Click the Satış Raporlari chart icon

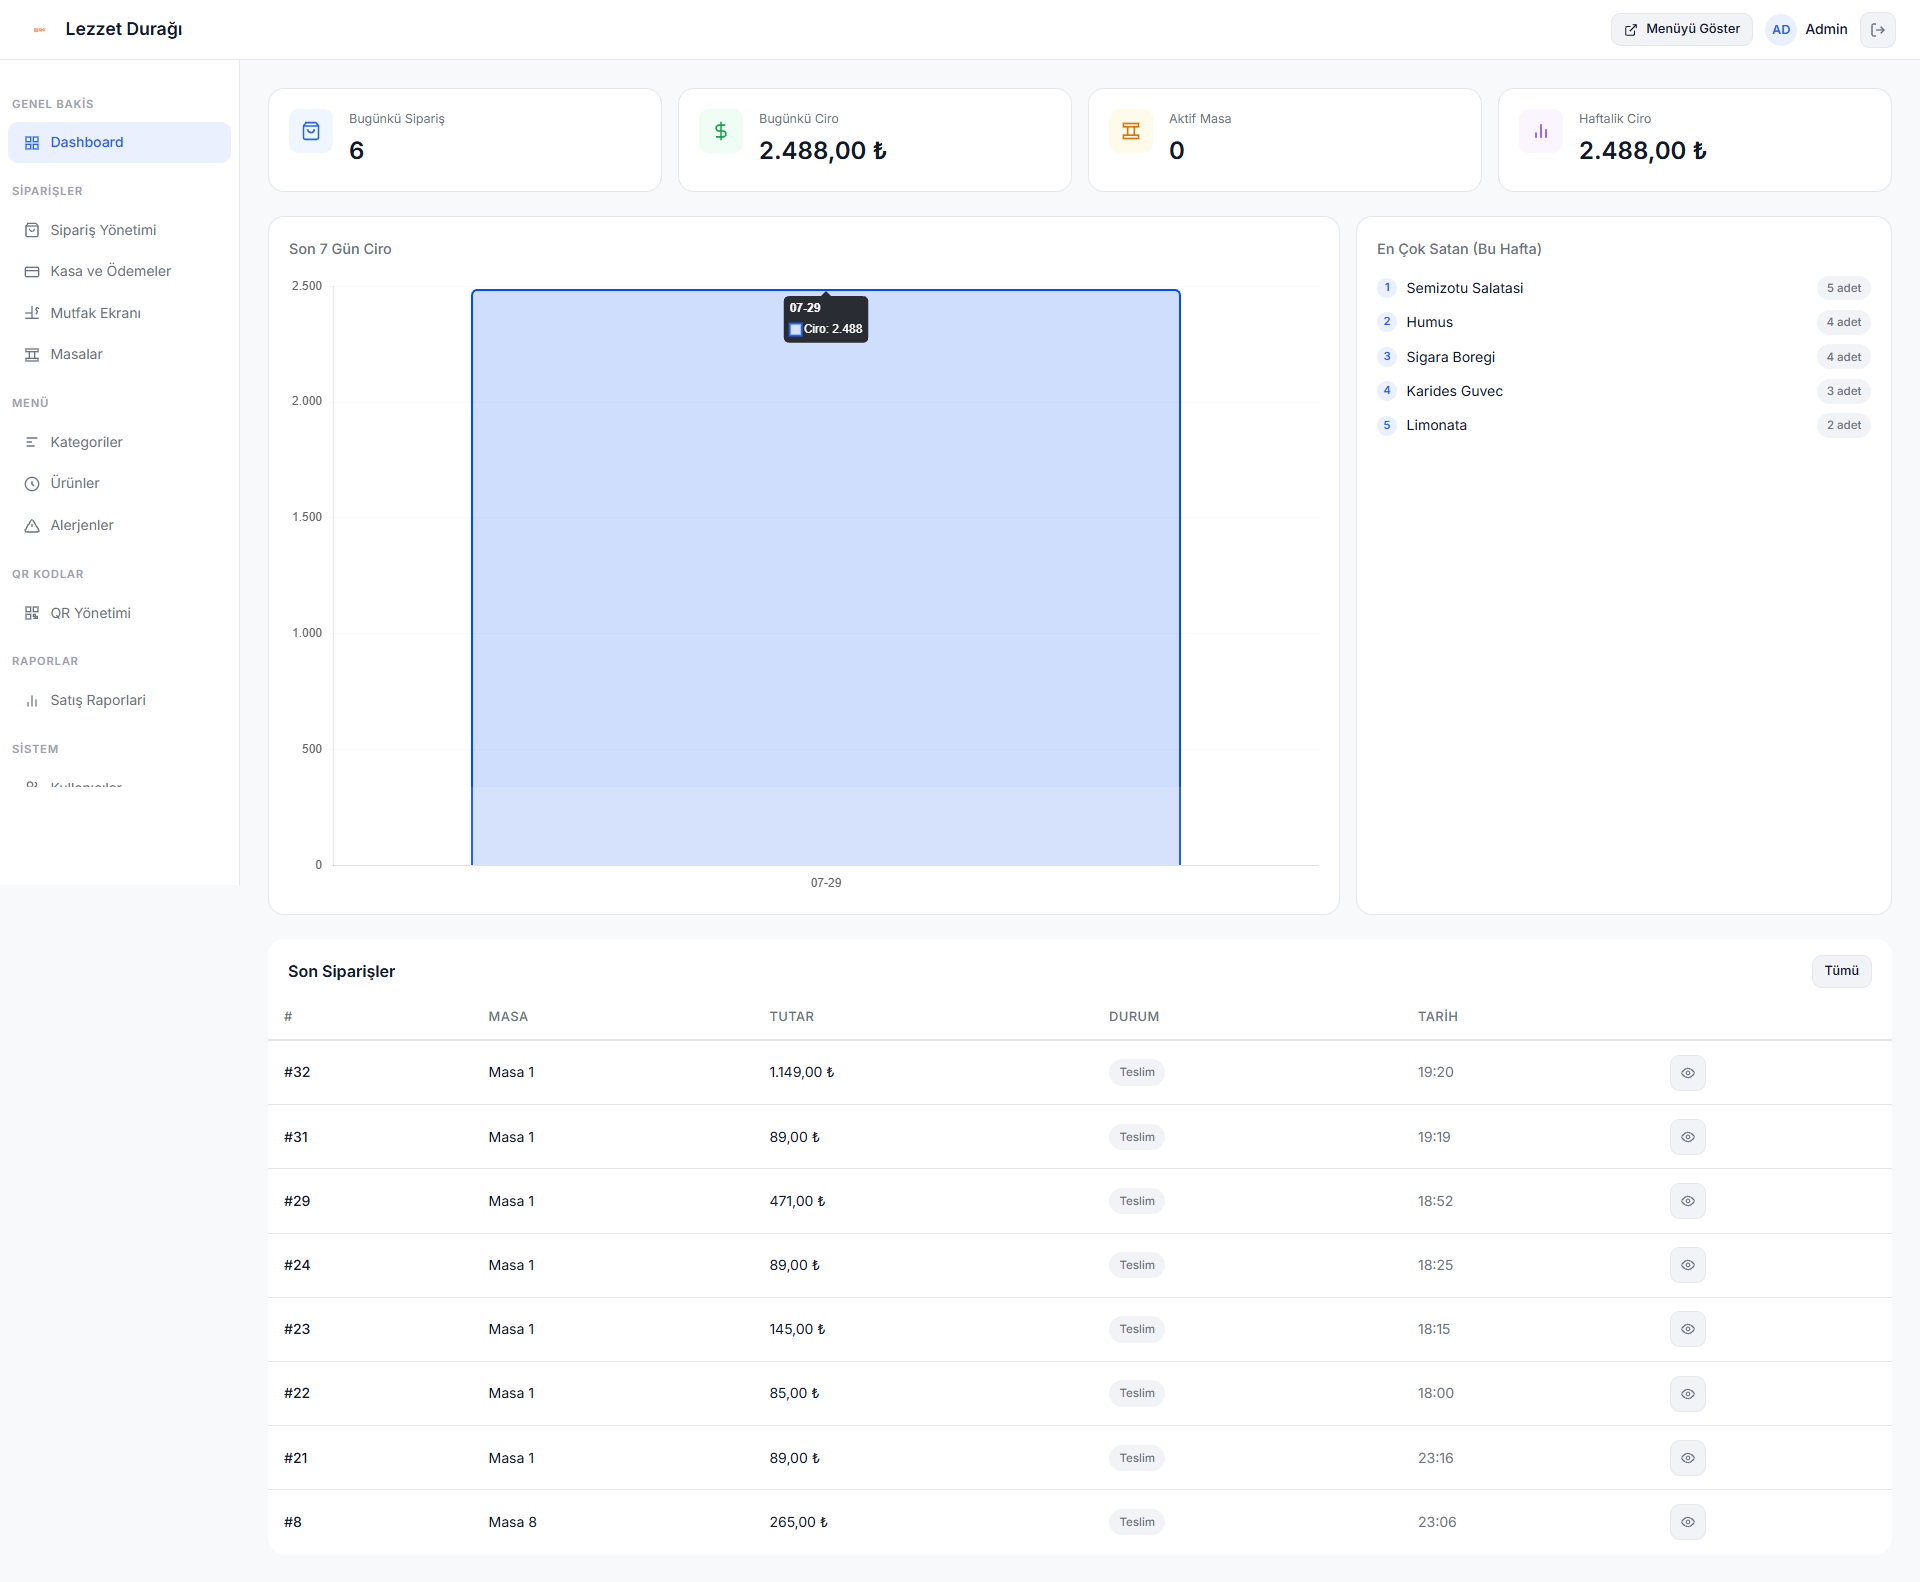click(x=32, y=701)
